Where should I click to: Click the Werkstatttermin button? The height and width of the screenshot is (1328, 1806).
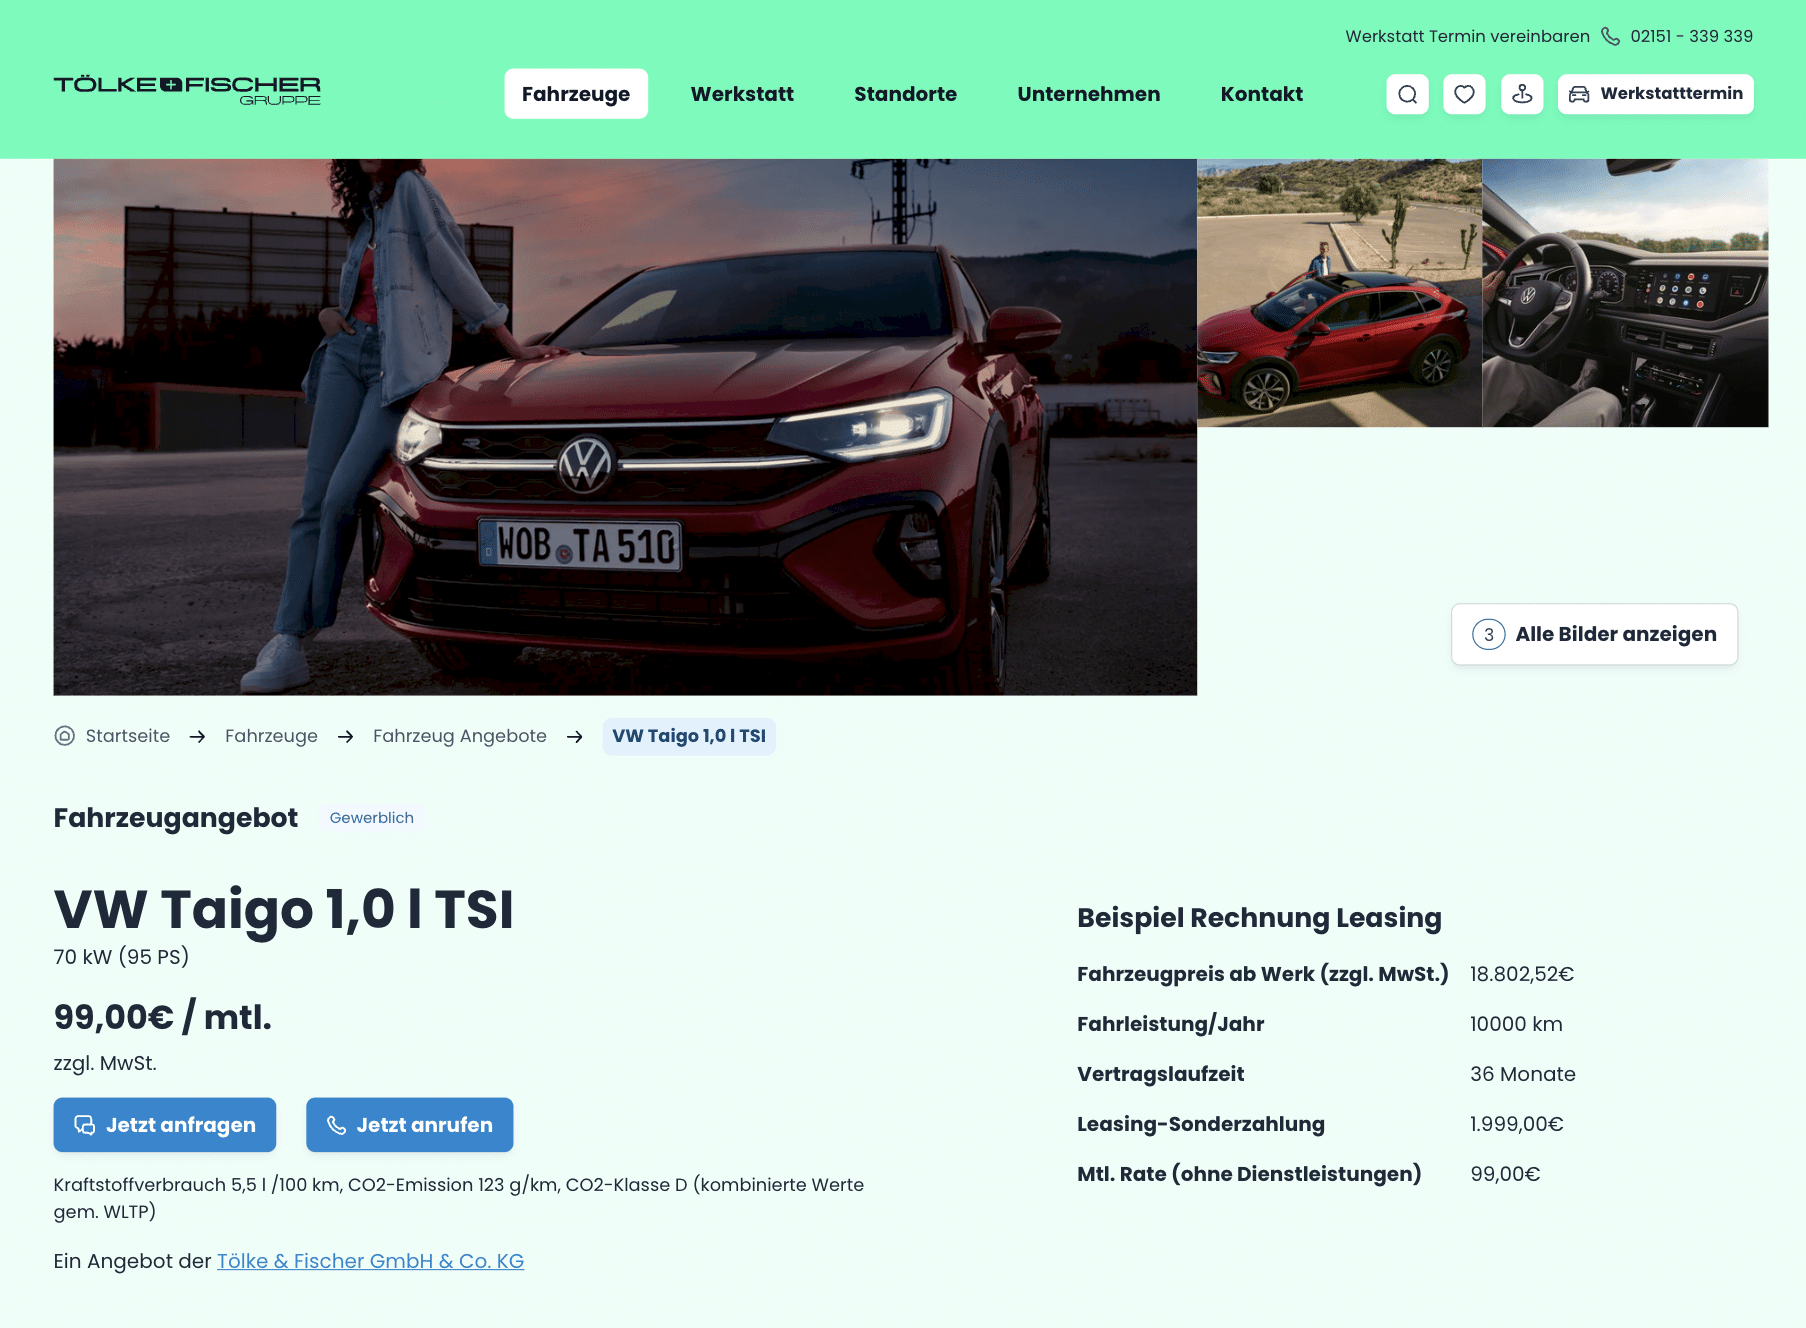1655,94
